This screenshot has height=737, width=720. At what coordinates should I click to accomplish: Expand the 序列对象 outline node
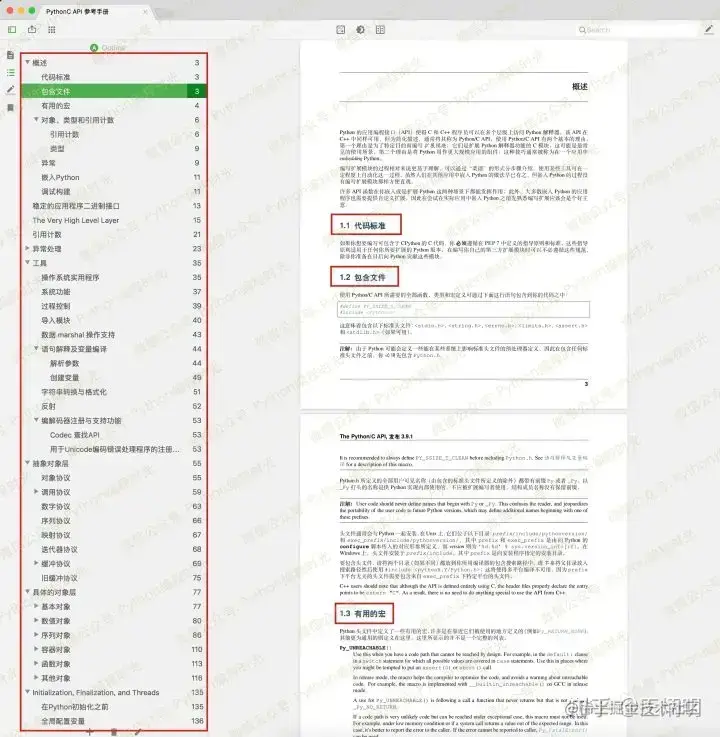coord(36,635)
